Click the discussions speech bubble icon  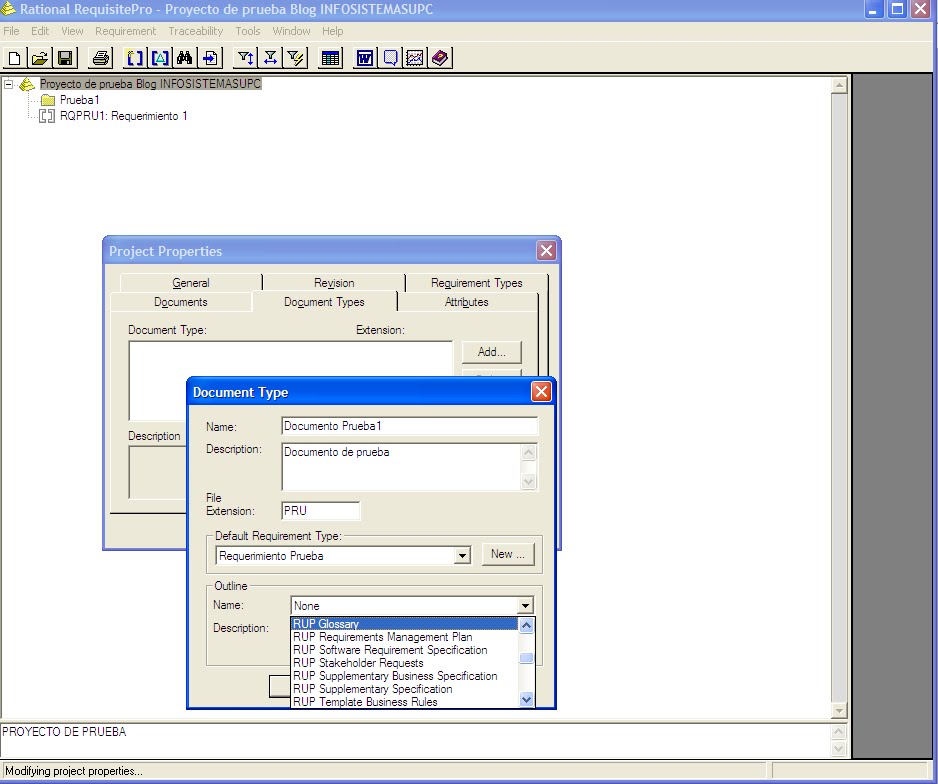390,58
